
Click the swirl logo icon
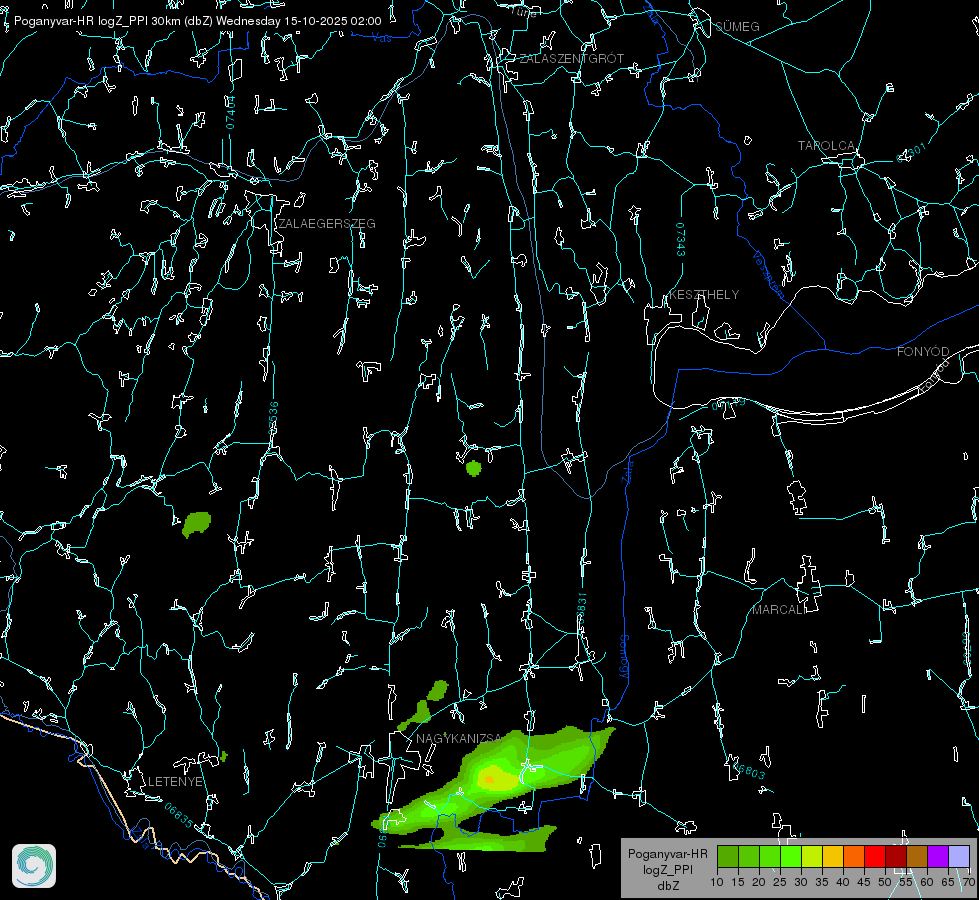pos(34,866)
